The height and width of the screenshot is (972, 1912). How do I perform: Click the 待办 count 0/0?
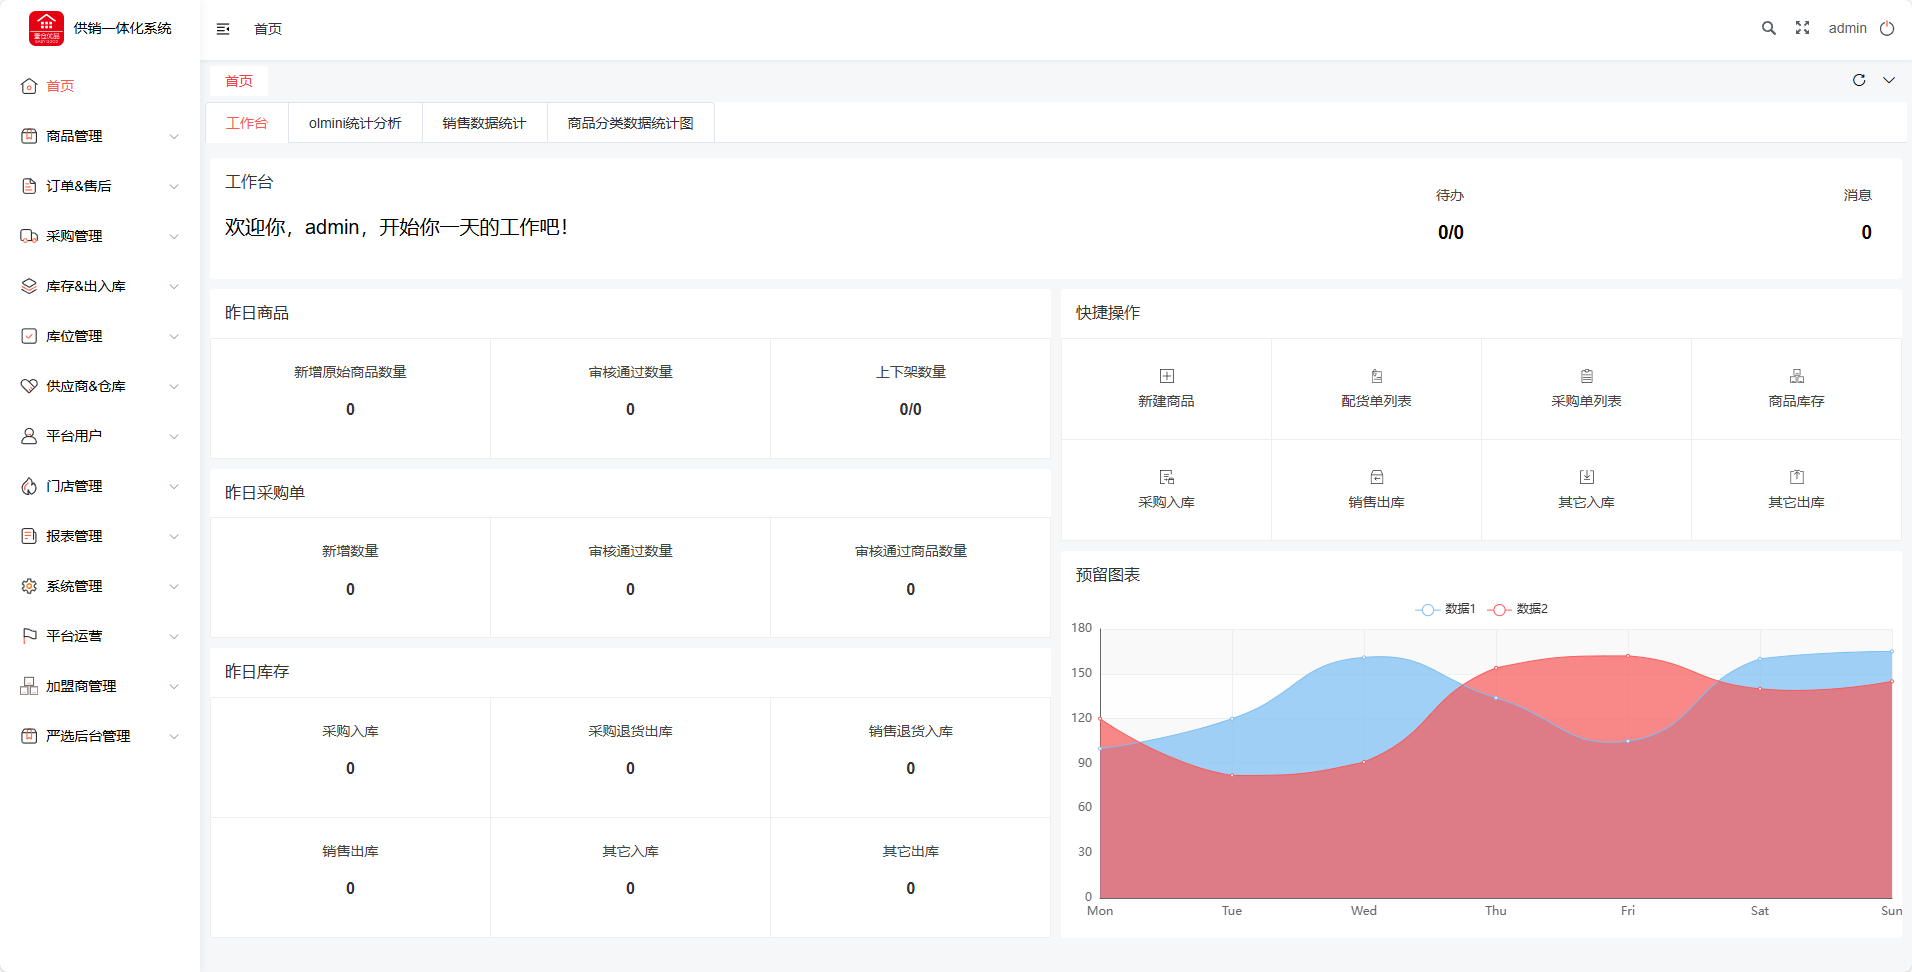(x=1450, y=232)
